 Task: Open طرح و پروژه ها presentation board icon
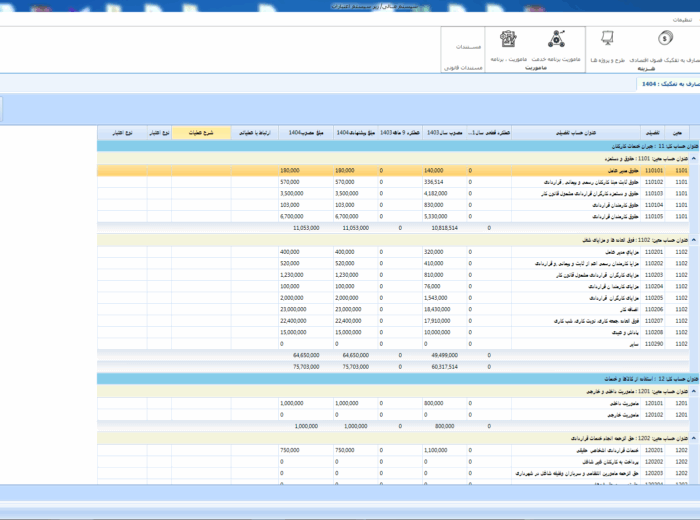607,39
